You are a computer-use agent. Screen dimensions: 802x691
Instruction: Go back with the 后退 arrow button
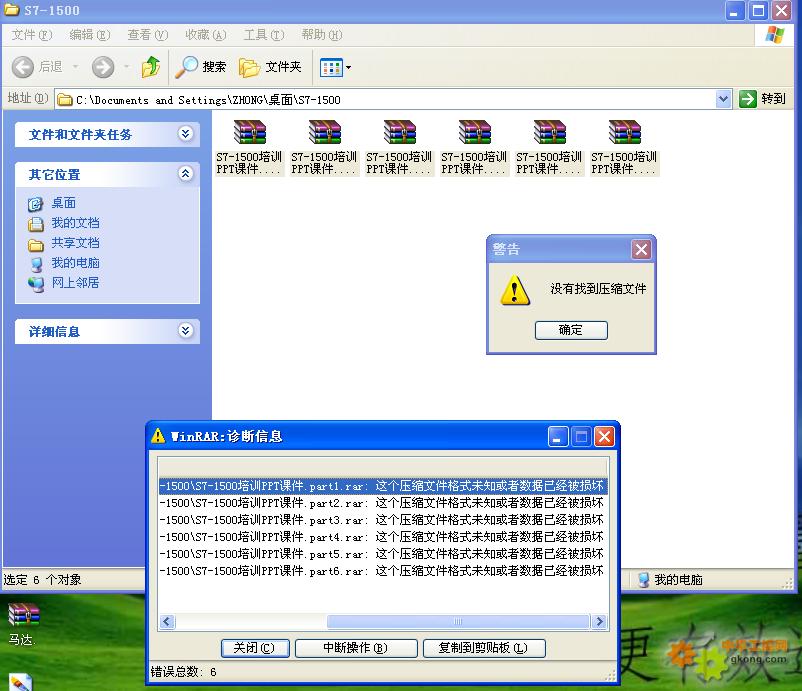point(37,67)
